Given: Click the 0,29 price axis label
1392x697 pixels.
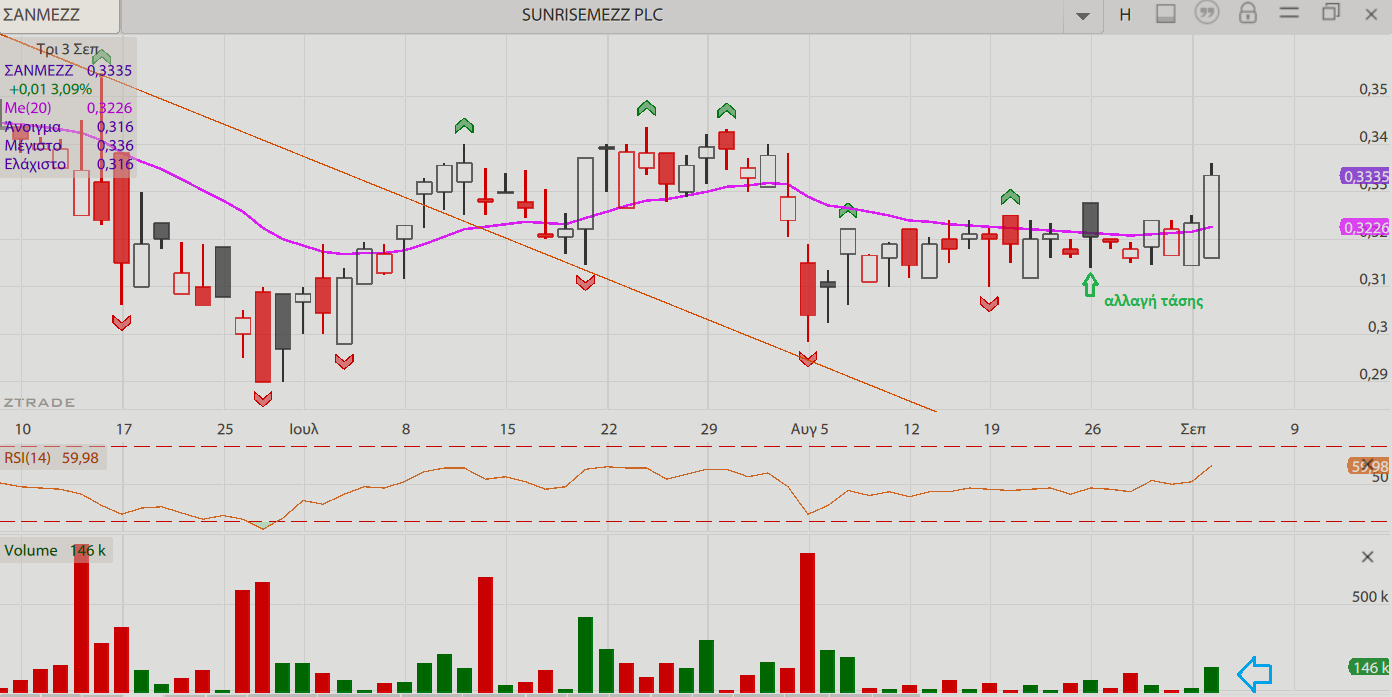Looking at the screenshot, I should coord(1373,374).
